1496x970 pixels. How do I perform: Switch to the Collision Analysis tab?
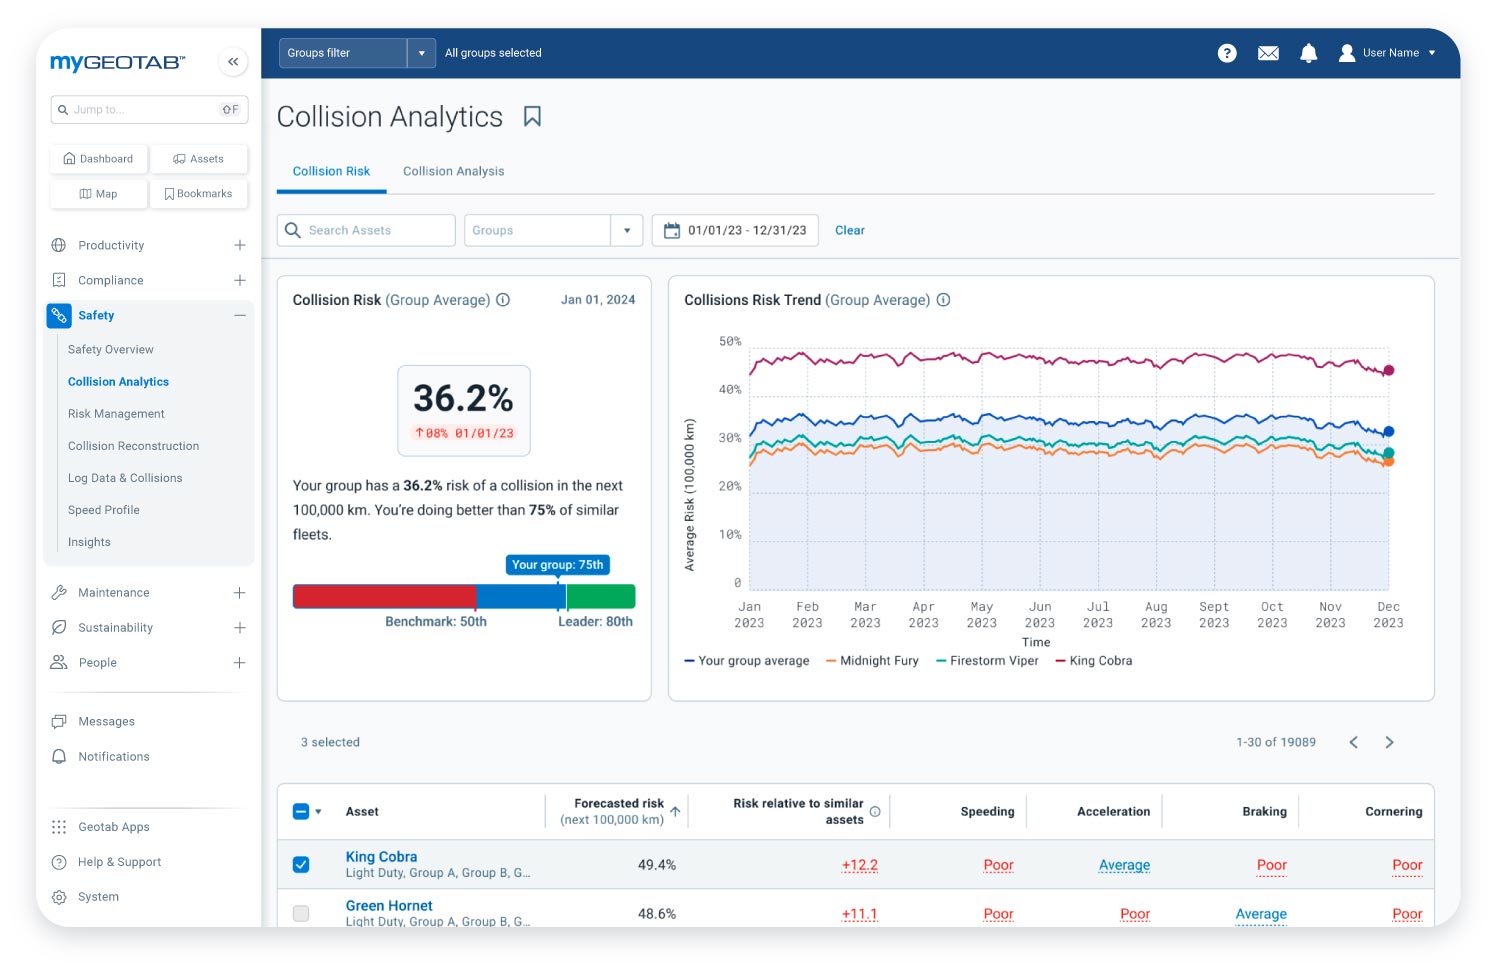[453, 171]
